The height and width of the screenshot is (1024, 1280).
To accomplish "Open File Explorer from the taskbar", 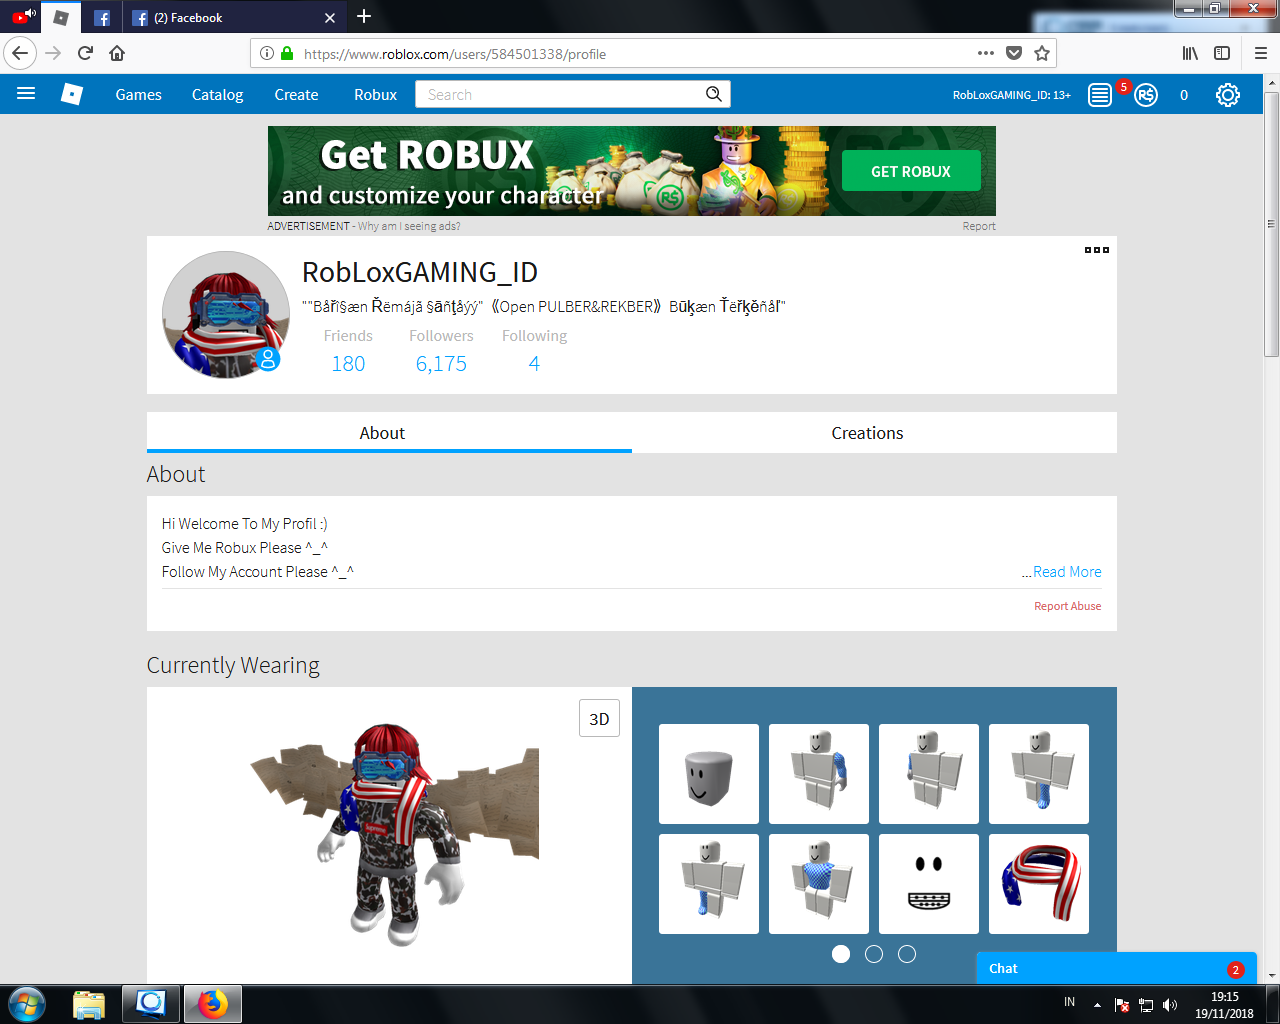I will (x=89, y=1004).
